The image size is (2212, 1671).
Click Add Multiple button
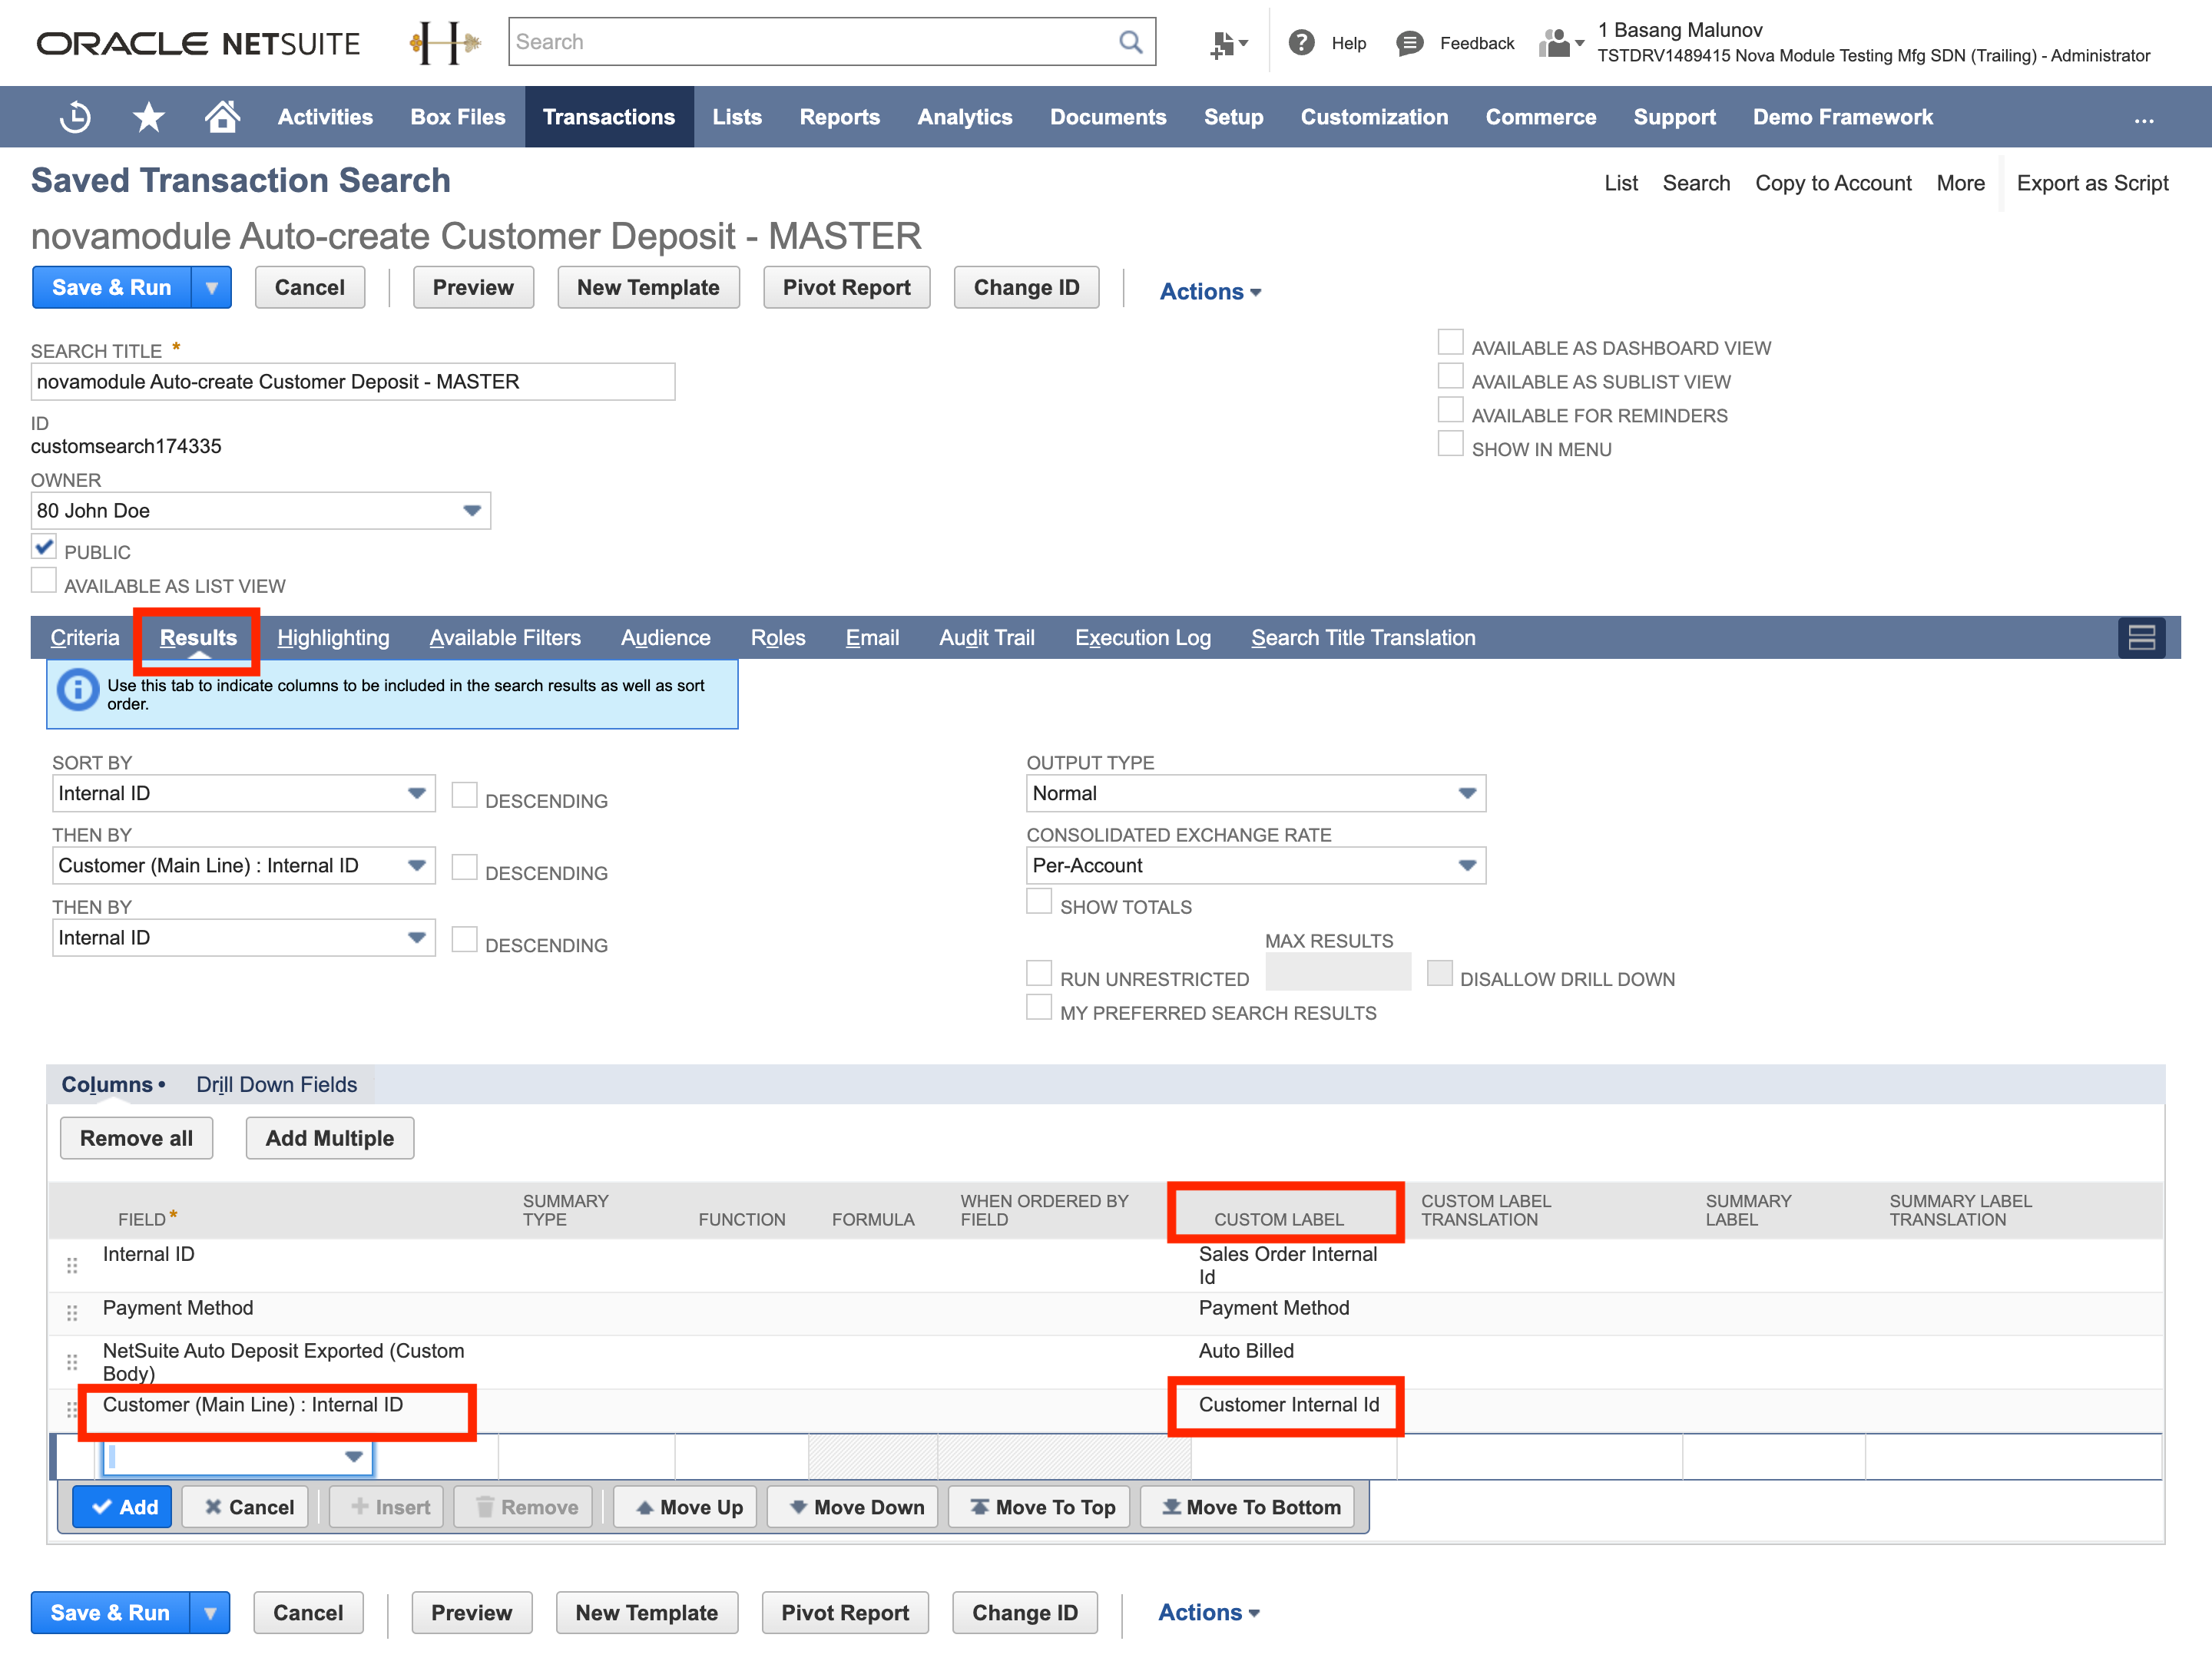point(330,1139)
